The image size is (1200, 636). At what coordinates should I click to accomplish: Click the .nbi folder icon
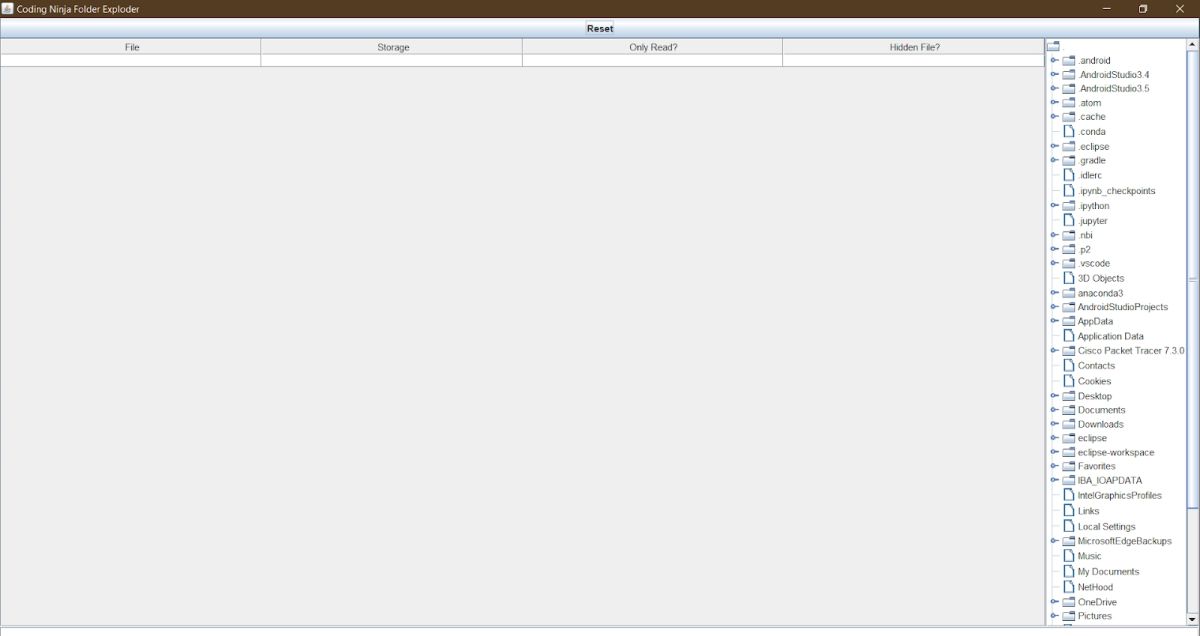[1068, 235]
